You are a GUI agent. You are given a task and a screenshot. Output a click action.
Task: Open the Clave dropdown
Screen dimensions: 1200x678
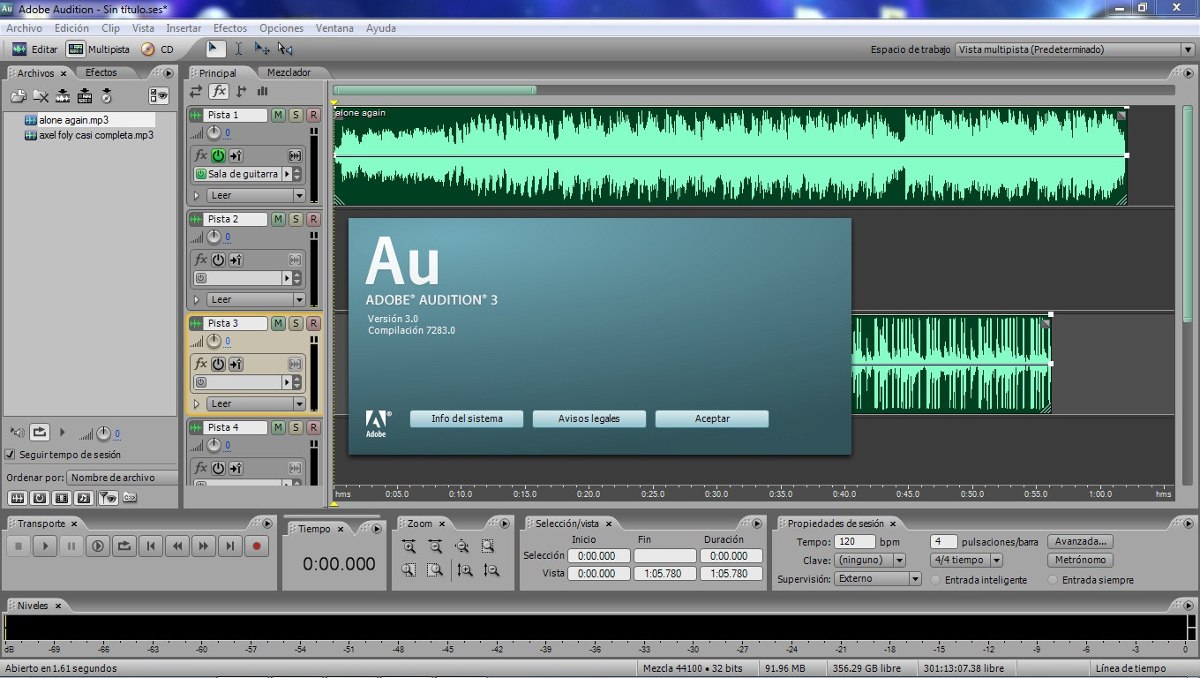tap(869, 560)
